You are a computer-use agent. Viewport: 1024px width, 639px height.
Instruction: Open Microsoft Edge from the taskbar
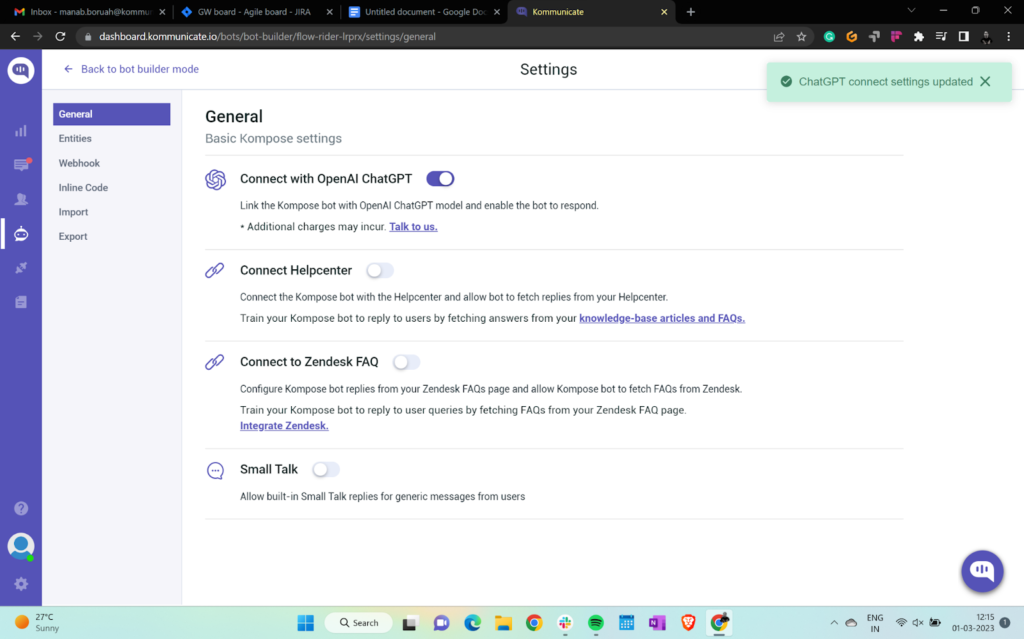click(x=472, y=623)
